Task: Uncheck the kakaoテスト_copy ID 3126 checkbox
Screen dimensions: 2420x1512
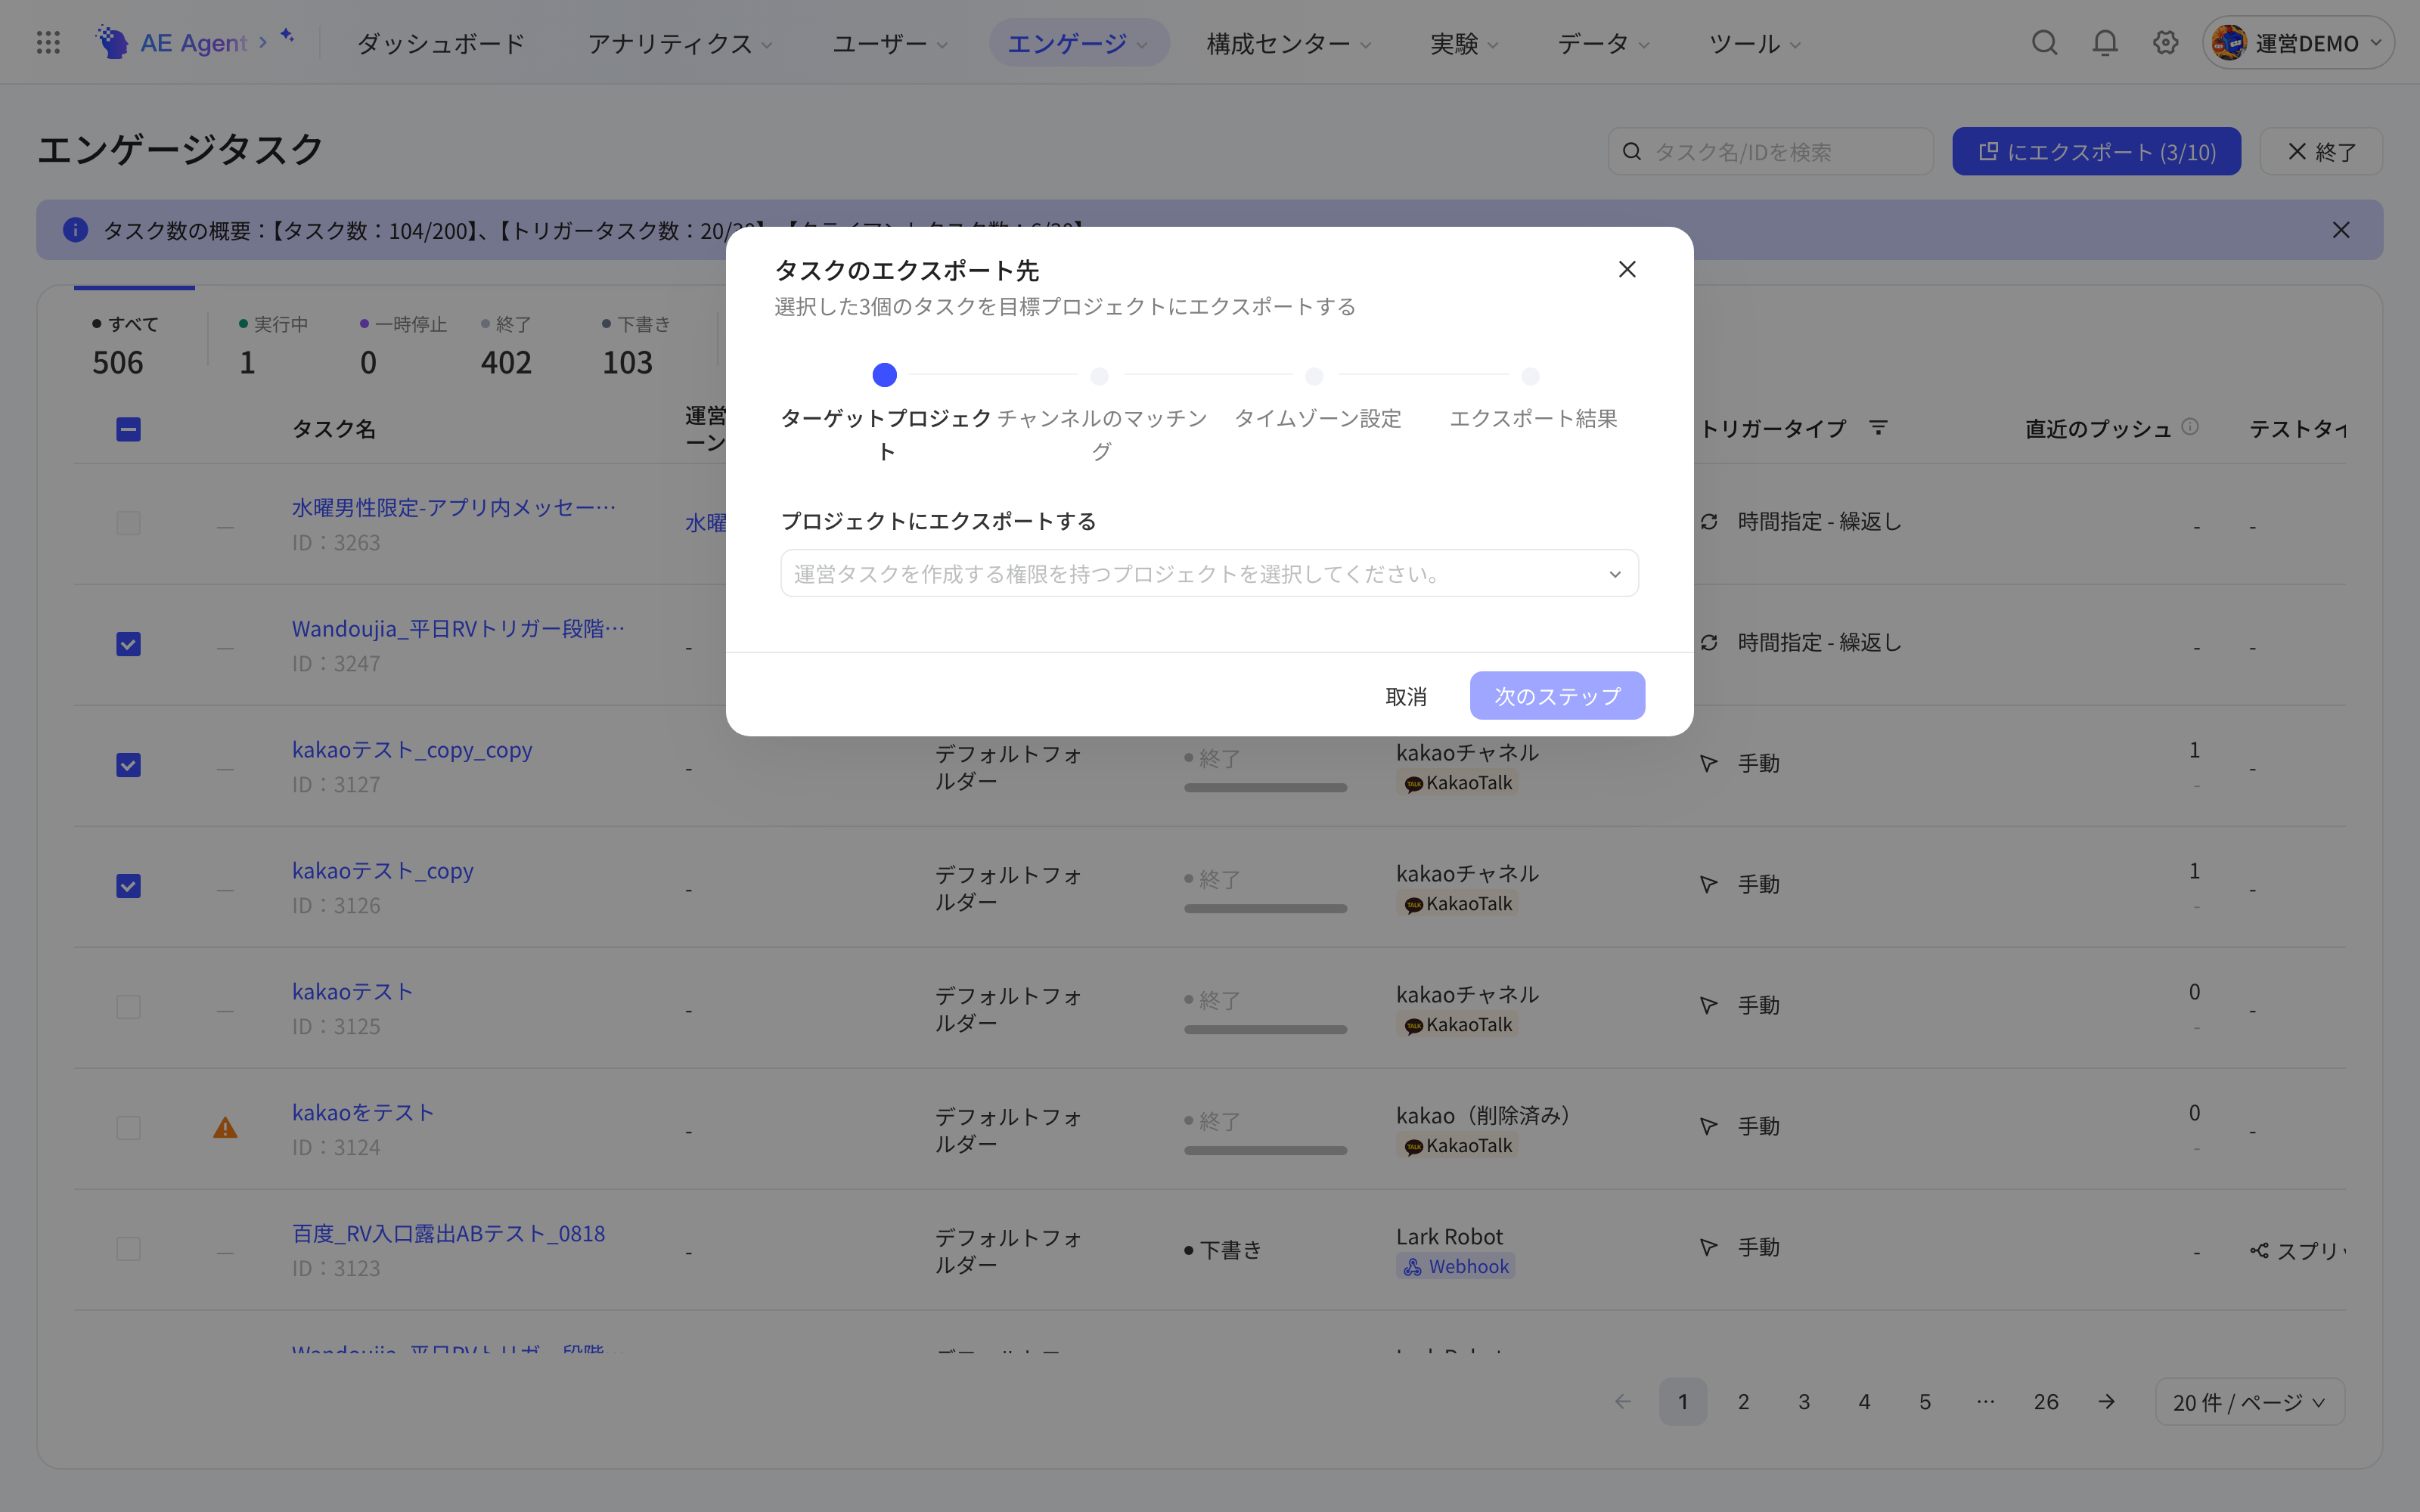Action: click(x=128, y=886)
